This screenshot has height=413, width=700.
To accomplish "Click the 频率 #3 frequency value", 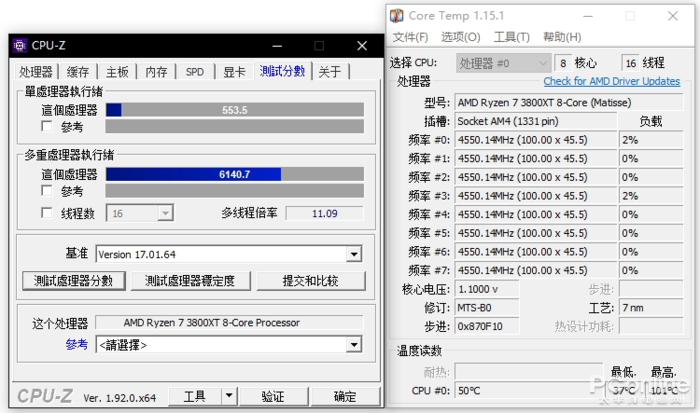I will point(535,196).
